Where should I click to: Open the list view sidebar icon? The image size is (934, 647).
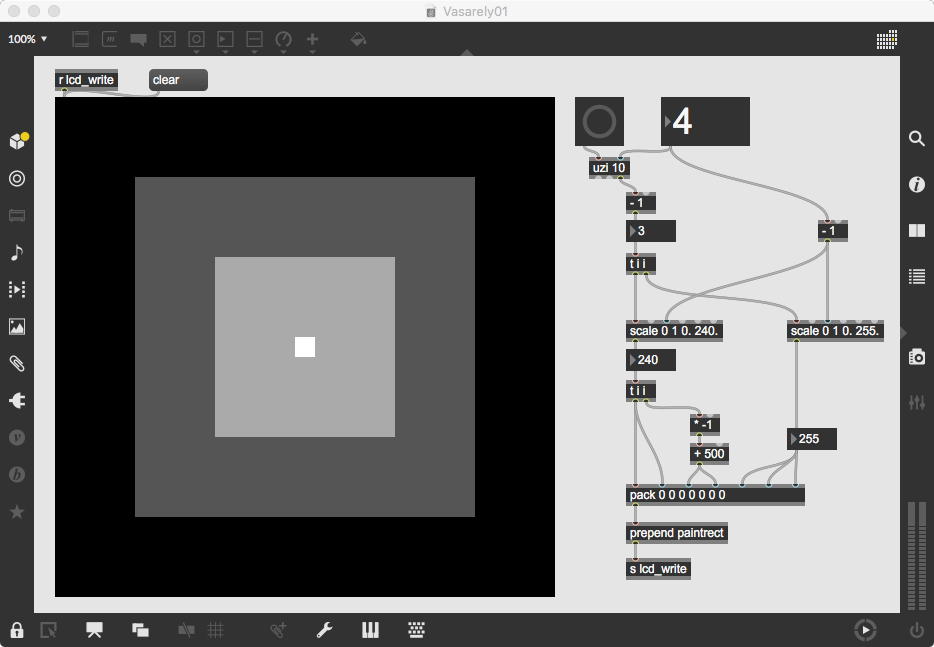(917, 276)
